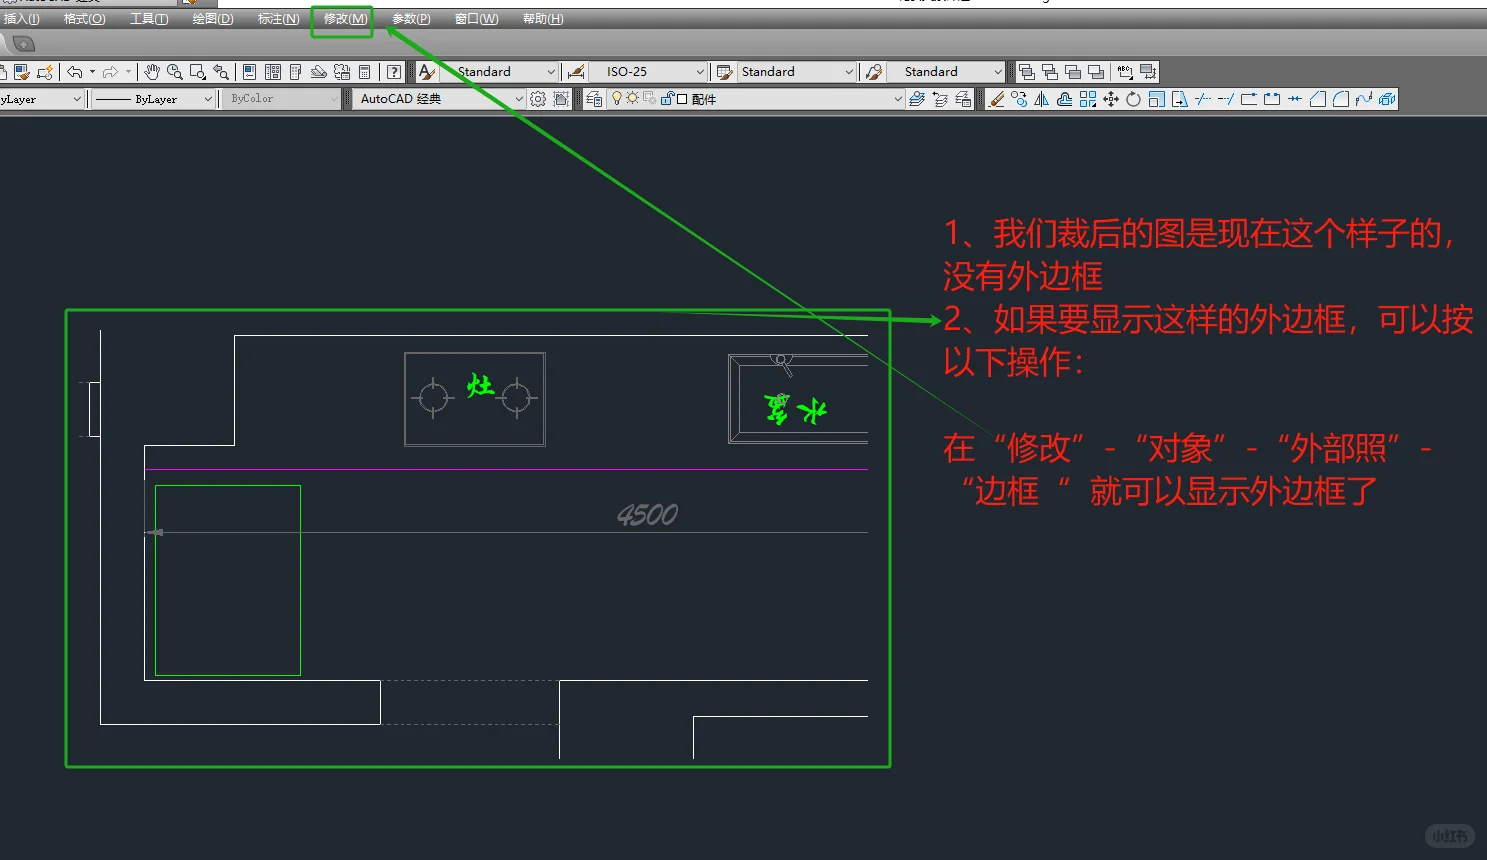Select the Erase tool
Viewport: 1487px width, 860px height.
997,98
